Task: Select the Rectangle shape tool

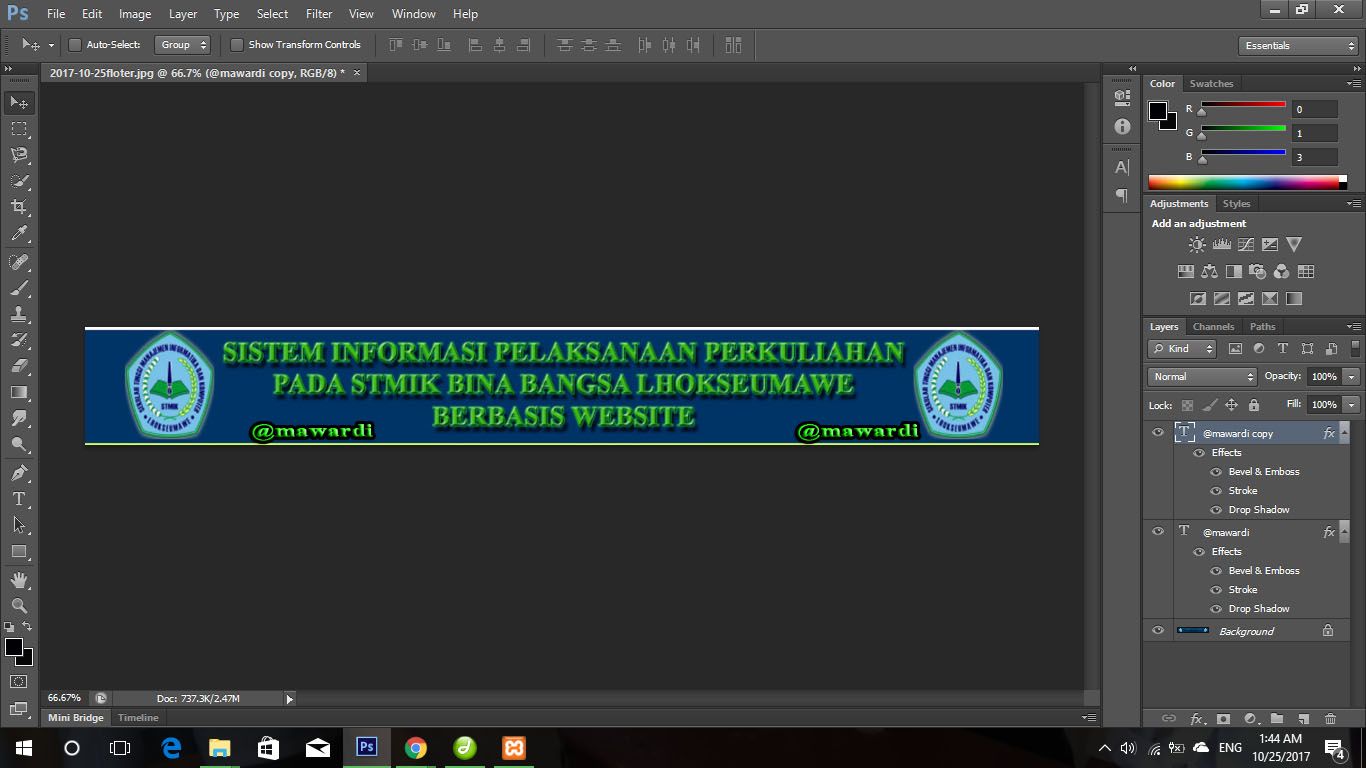Action: (x=19, y=551)
